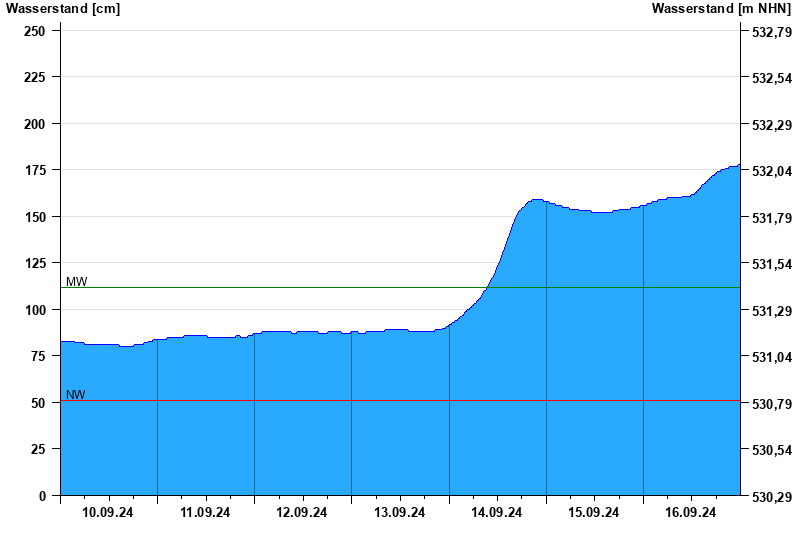Select the 12.09.24 date label
This screenshot has width=800, height=550.
[x=302, y=512]
